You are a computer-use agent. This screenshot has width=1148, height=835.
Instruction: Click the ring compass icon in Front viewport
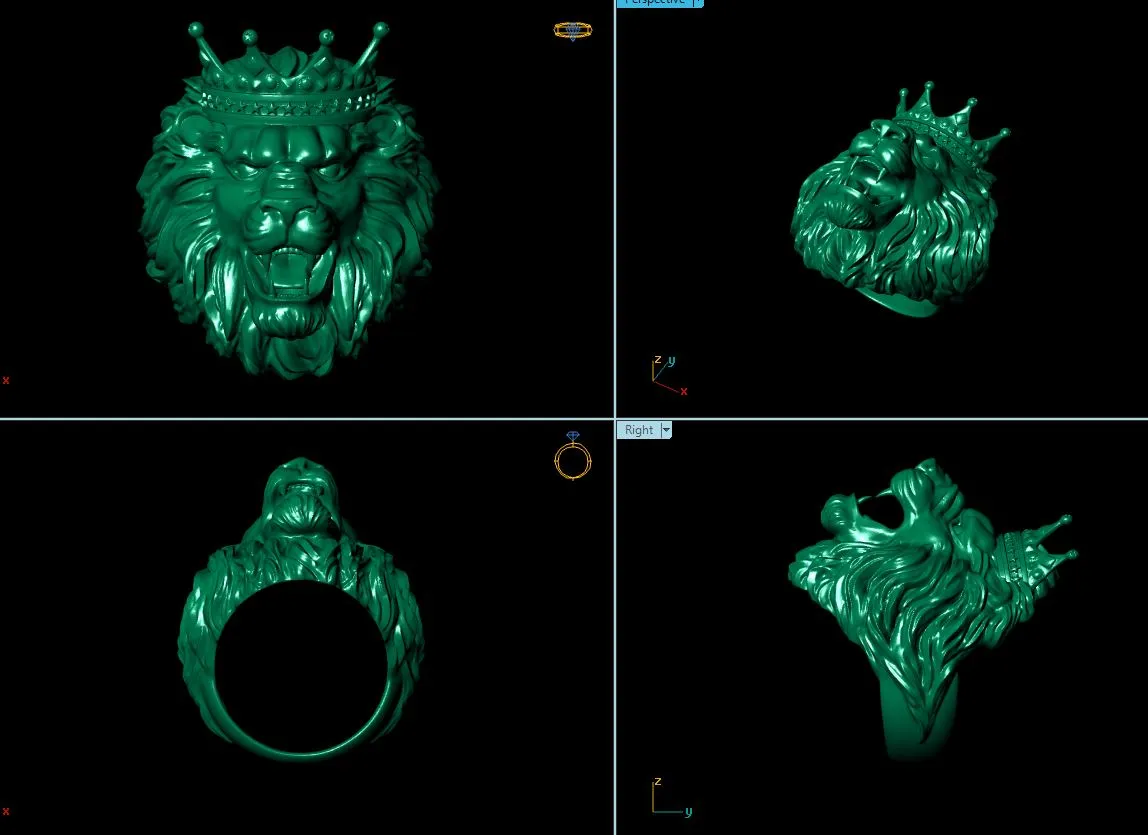pos(572,461)
